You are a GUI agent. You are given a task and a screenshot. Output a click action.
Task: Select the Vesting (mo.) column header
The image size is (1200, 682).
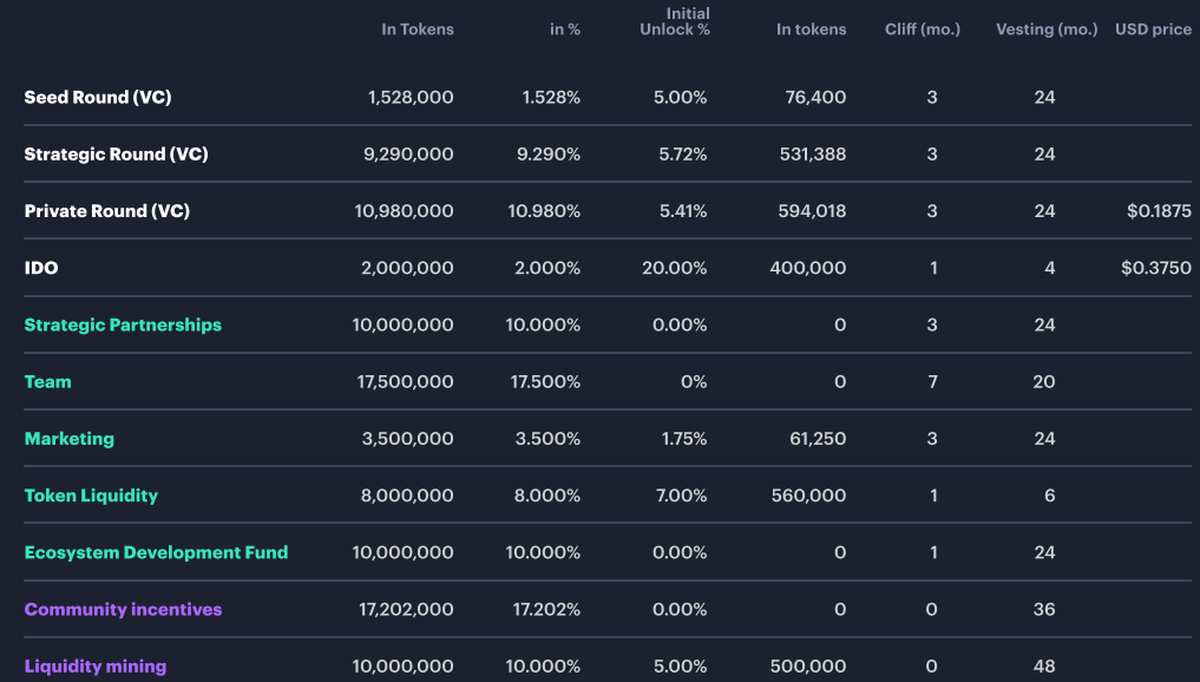(1046, 29)
